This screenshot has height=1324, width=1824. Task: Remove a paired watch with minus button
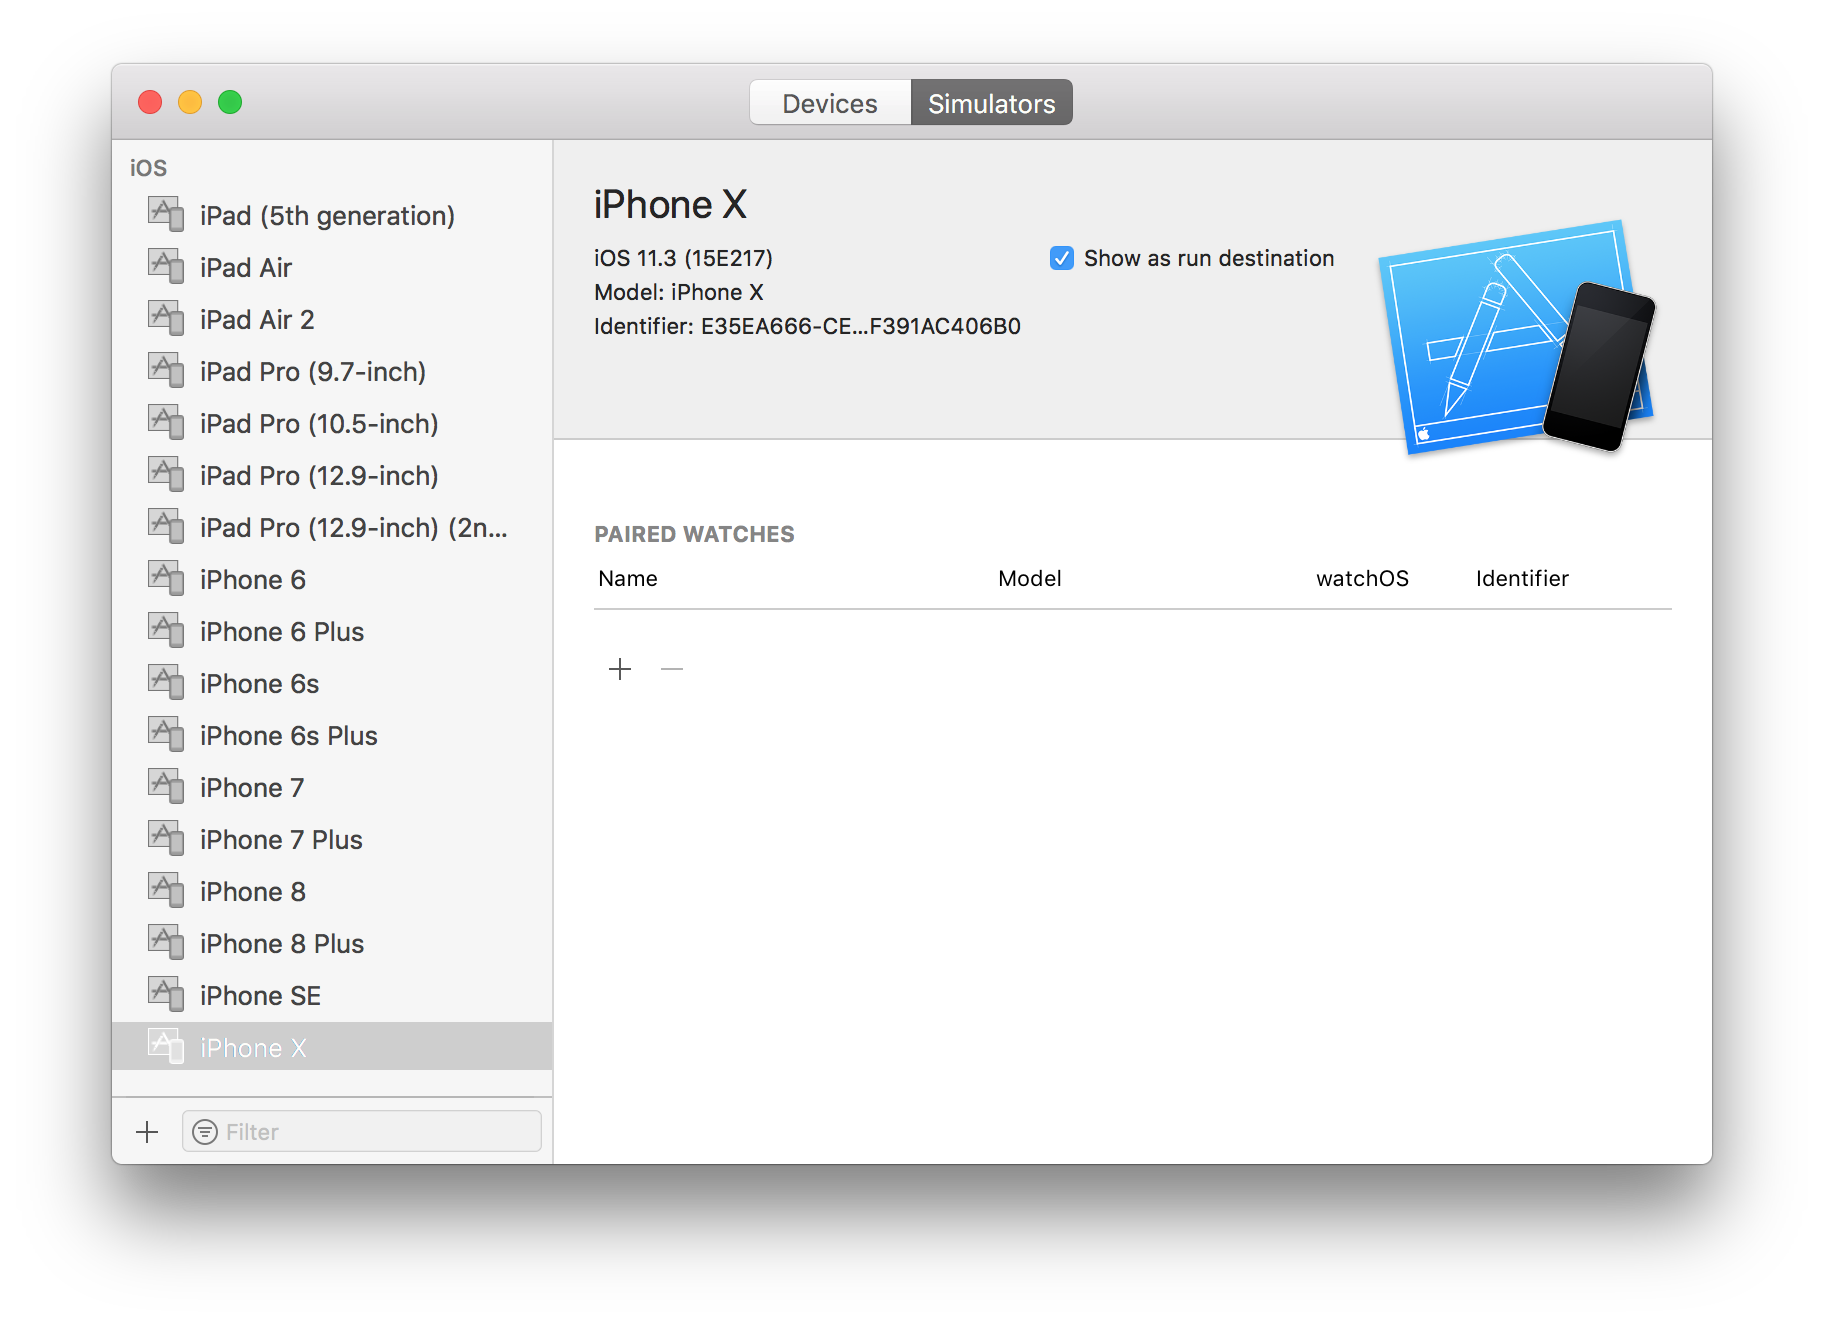click(671, 668)
